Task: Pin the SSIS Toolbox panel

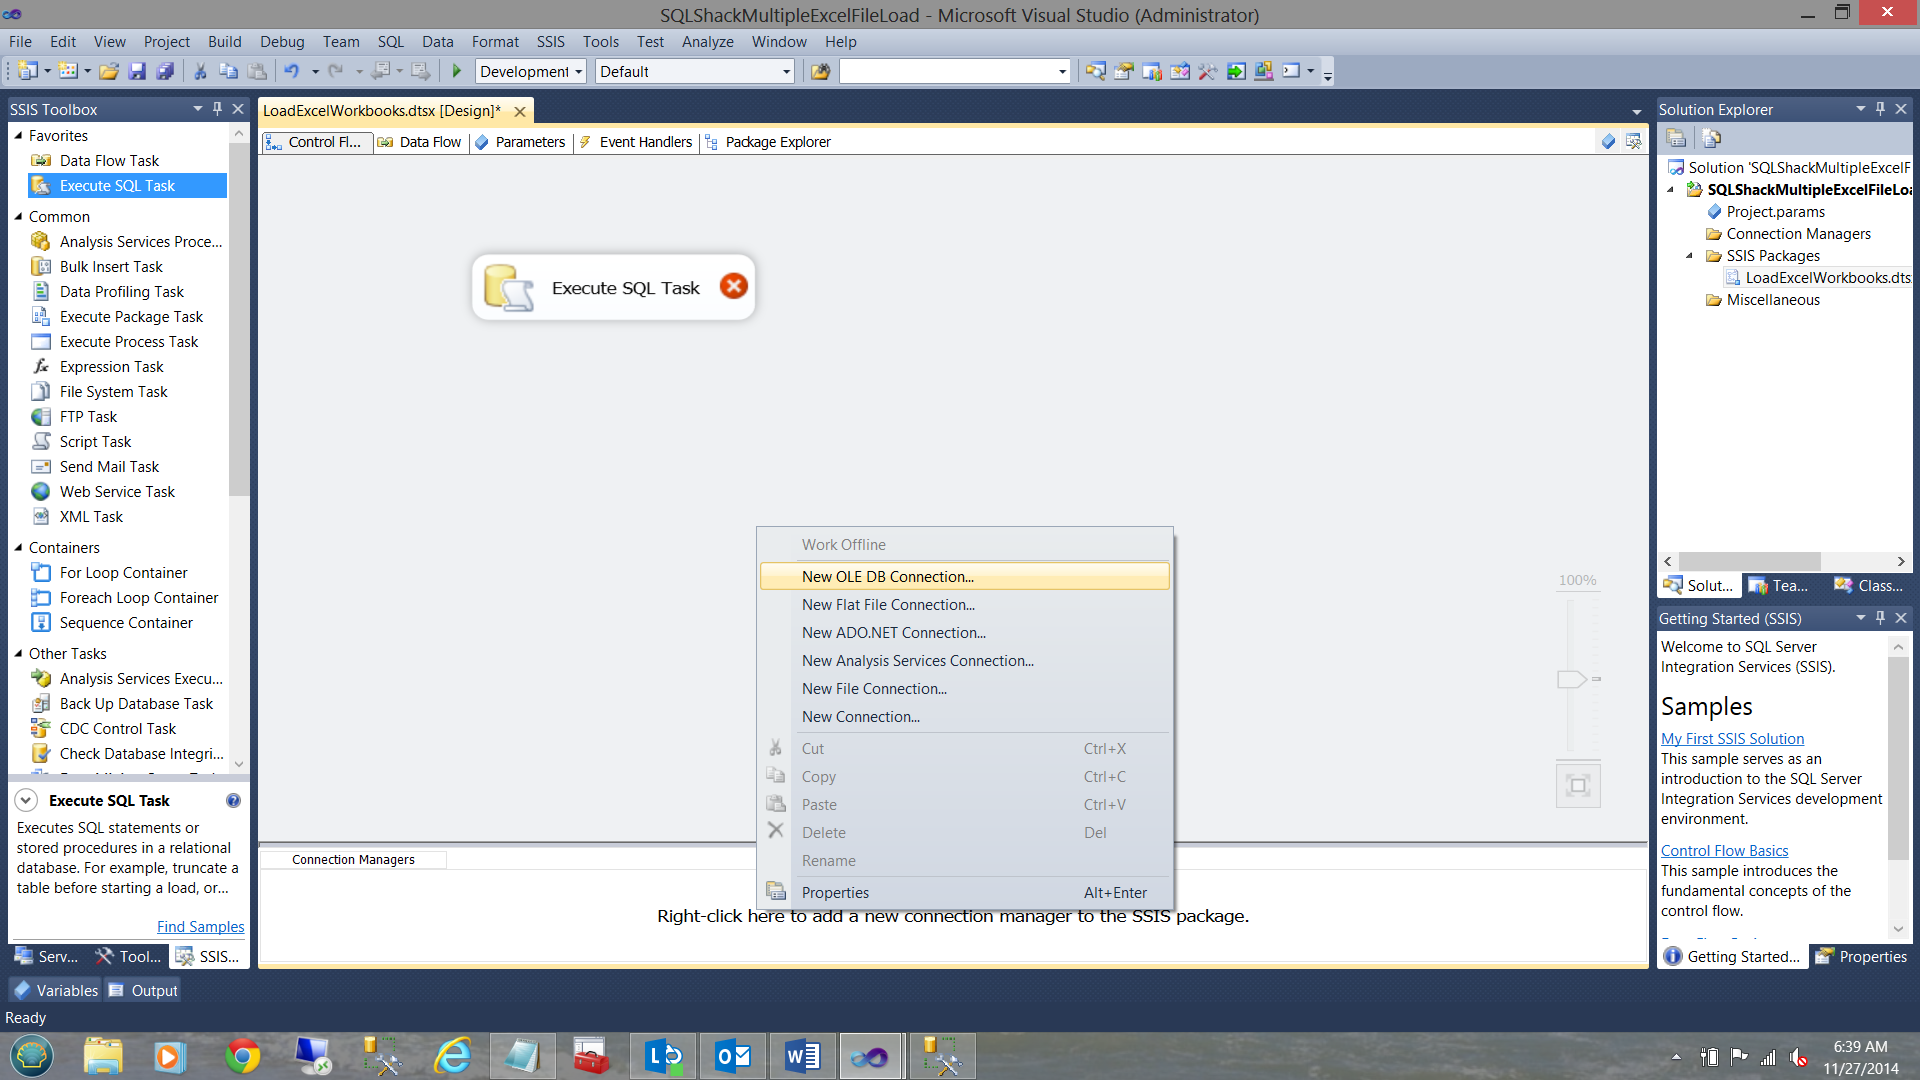Action: tap(218, 109)
